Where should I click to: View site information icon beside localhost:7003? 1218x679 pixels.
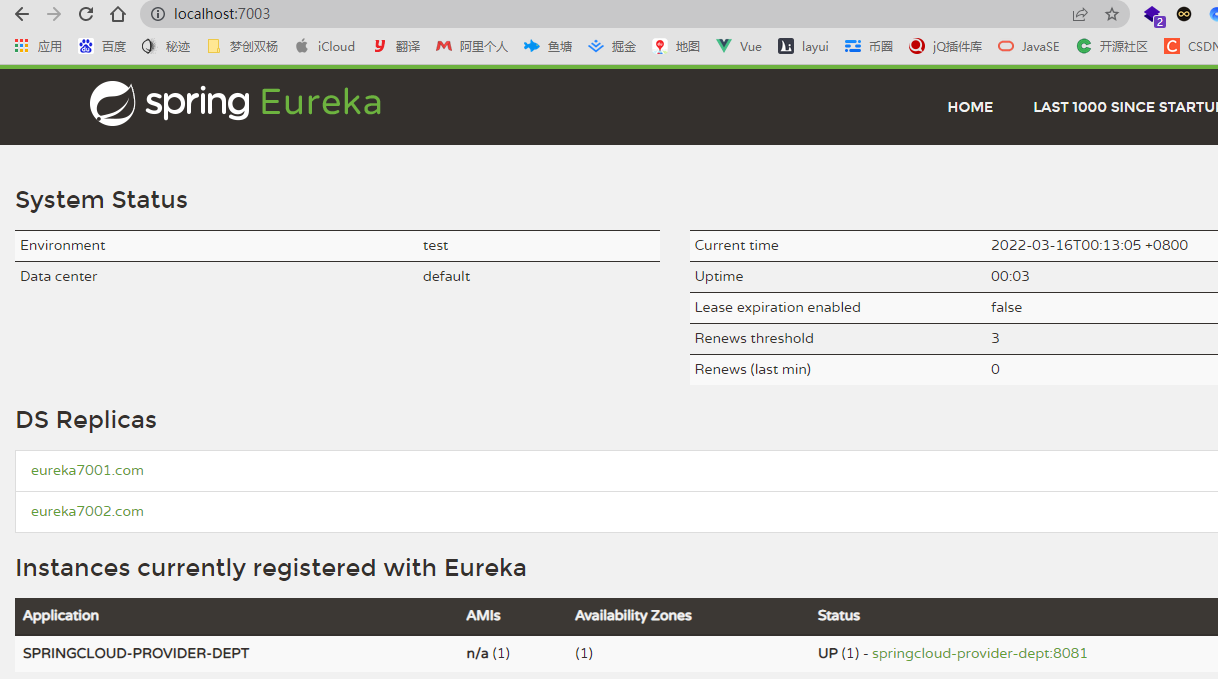coord(157,14)
